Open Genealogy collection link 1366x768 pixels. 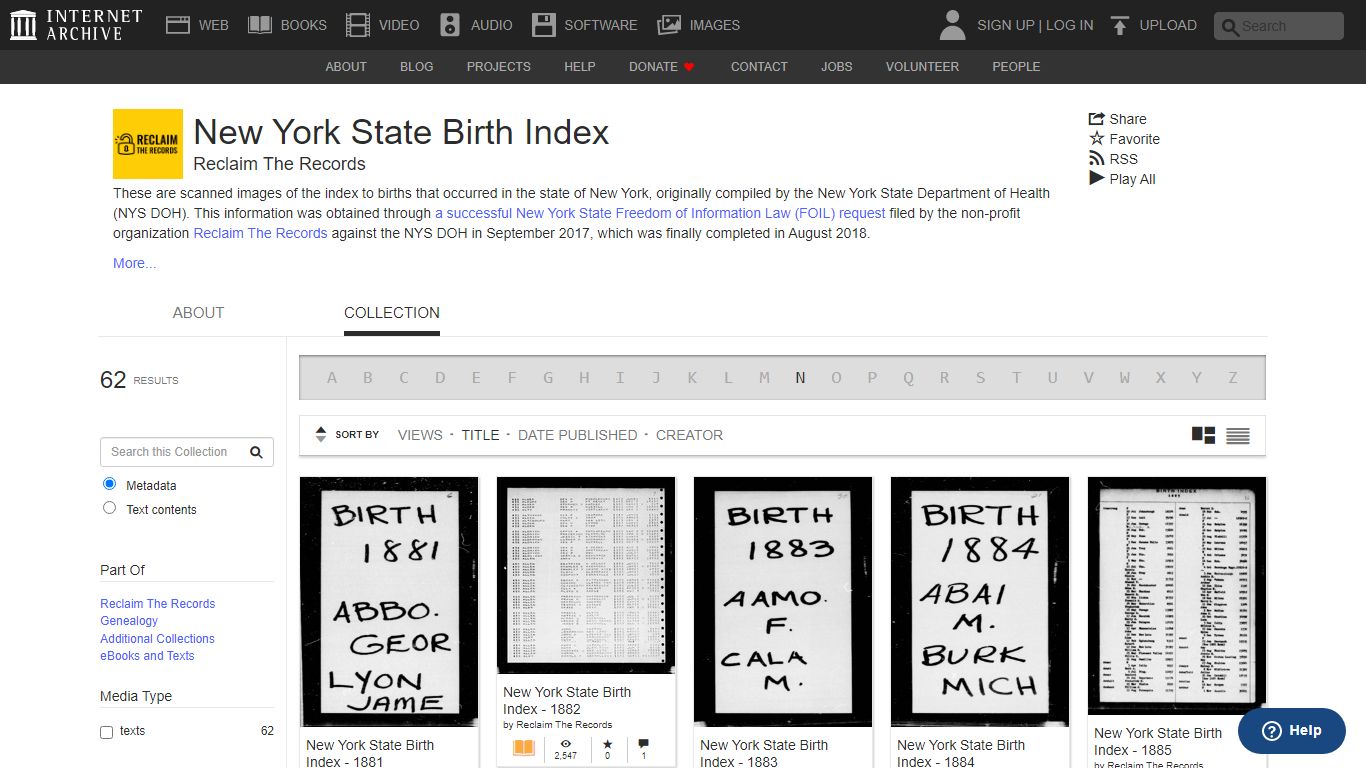click(x=129, y=621)
